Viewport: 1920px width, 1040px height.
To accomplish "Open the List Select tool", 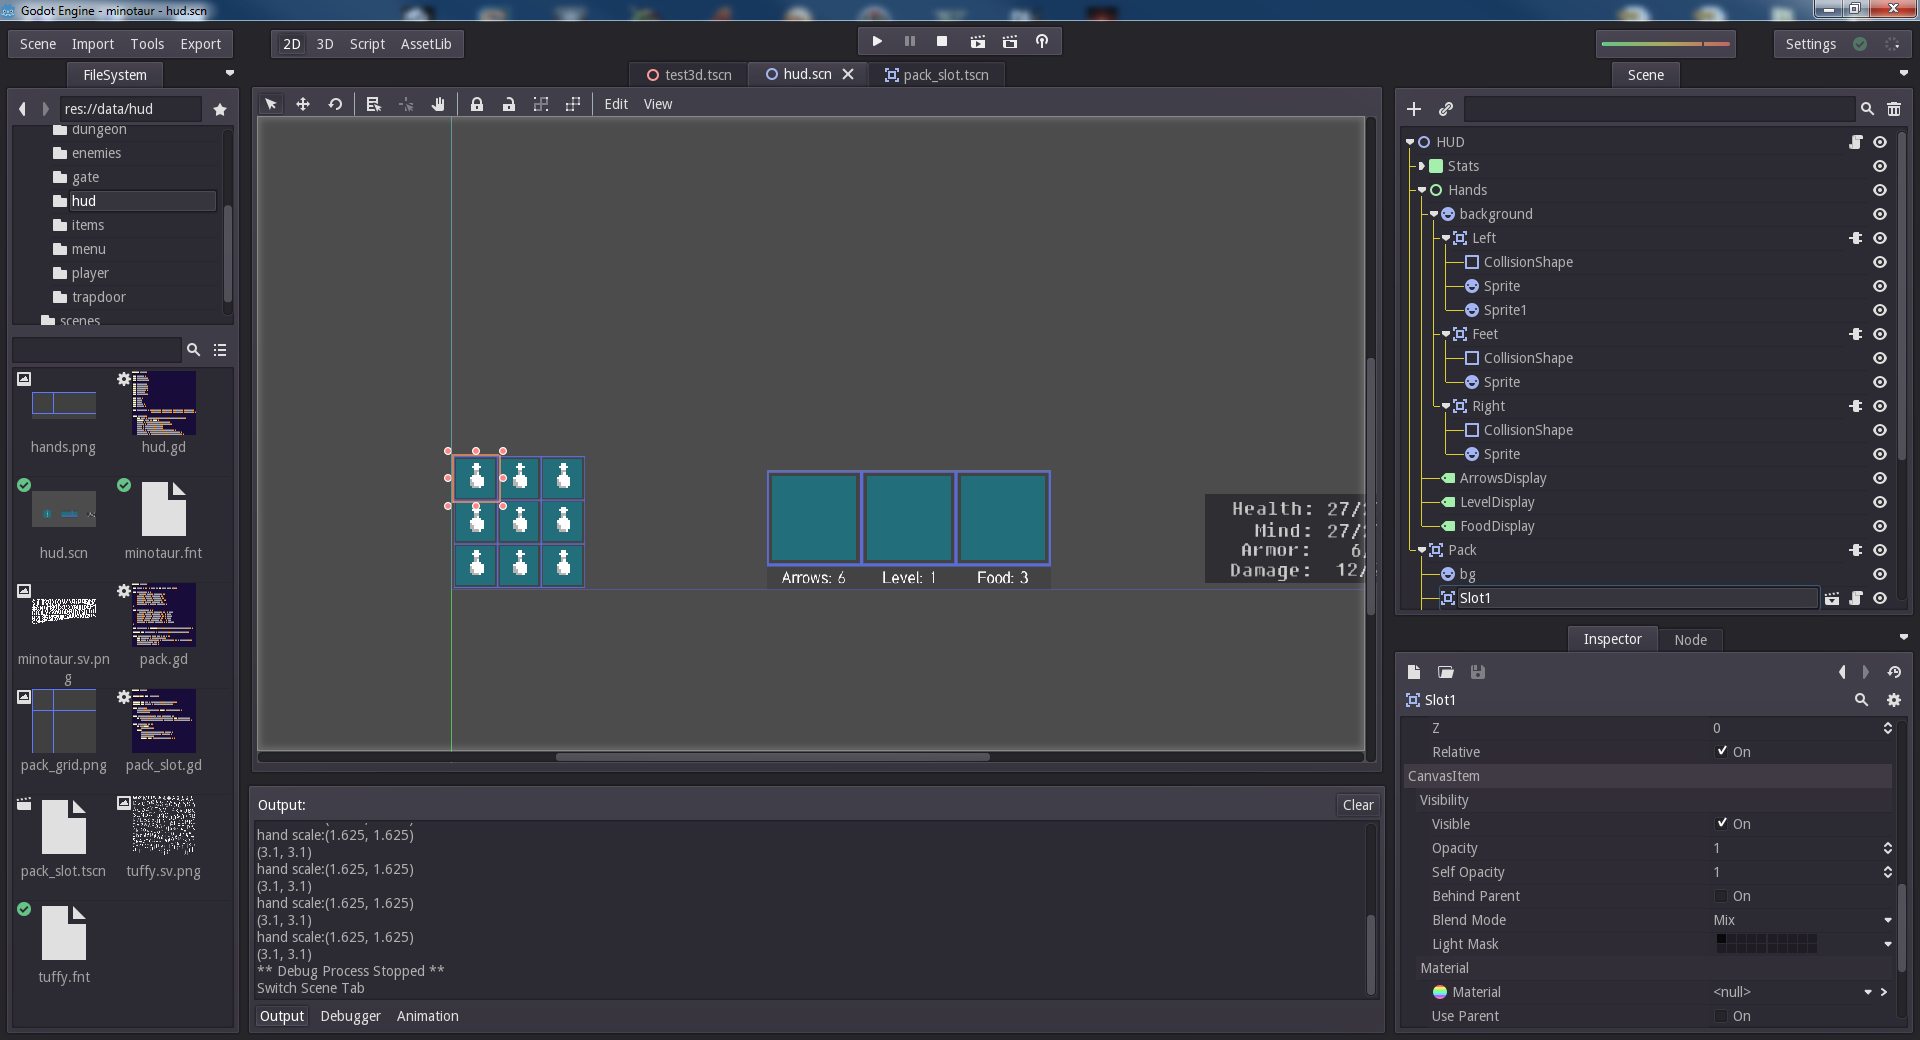I will click(373, 104).
